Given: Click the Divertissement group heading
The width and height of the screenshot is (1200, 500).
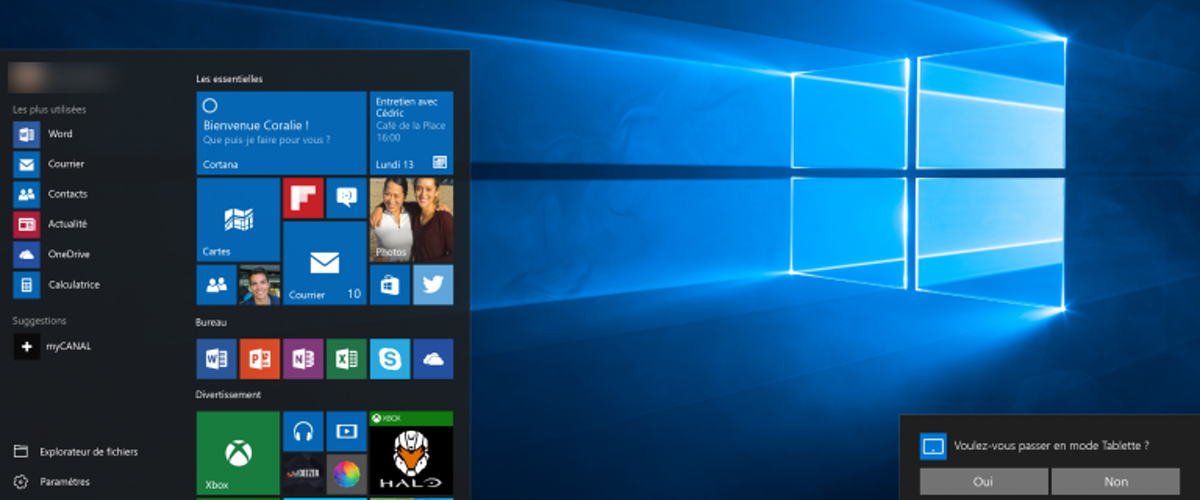Looking at the screenshot, I should coord(228,395).
